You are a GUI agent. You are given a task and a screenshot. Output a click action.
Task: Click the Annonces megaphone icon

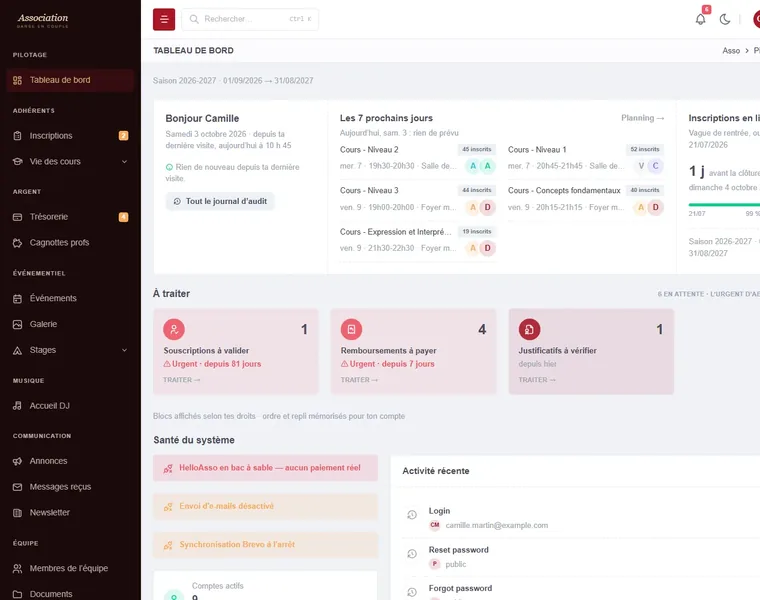coord(17,461)
